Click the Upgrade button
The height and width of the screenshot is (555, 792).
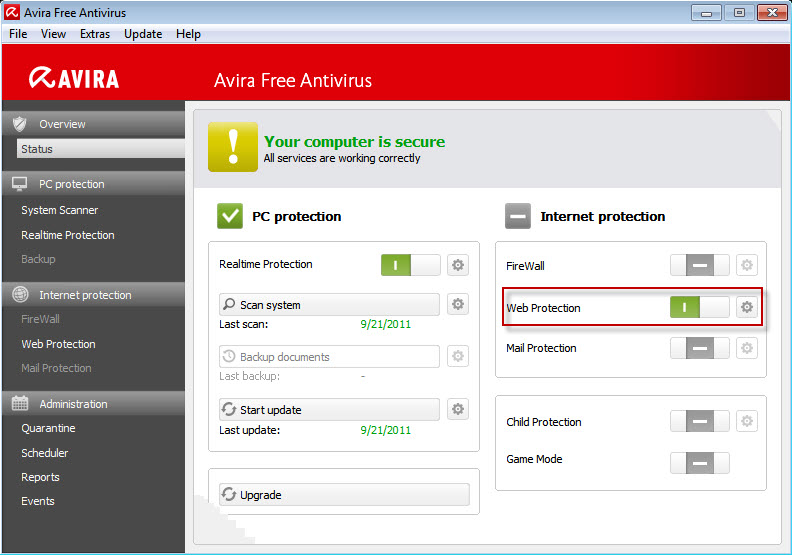tap(344, 494)
